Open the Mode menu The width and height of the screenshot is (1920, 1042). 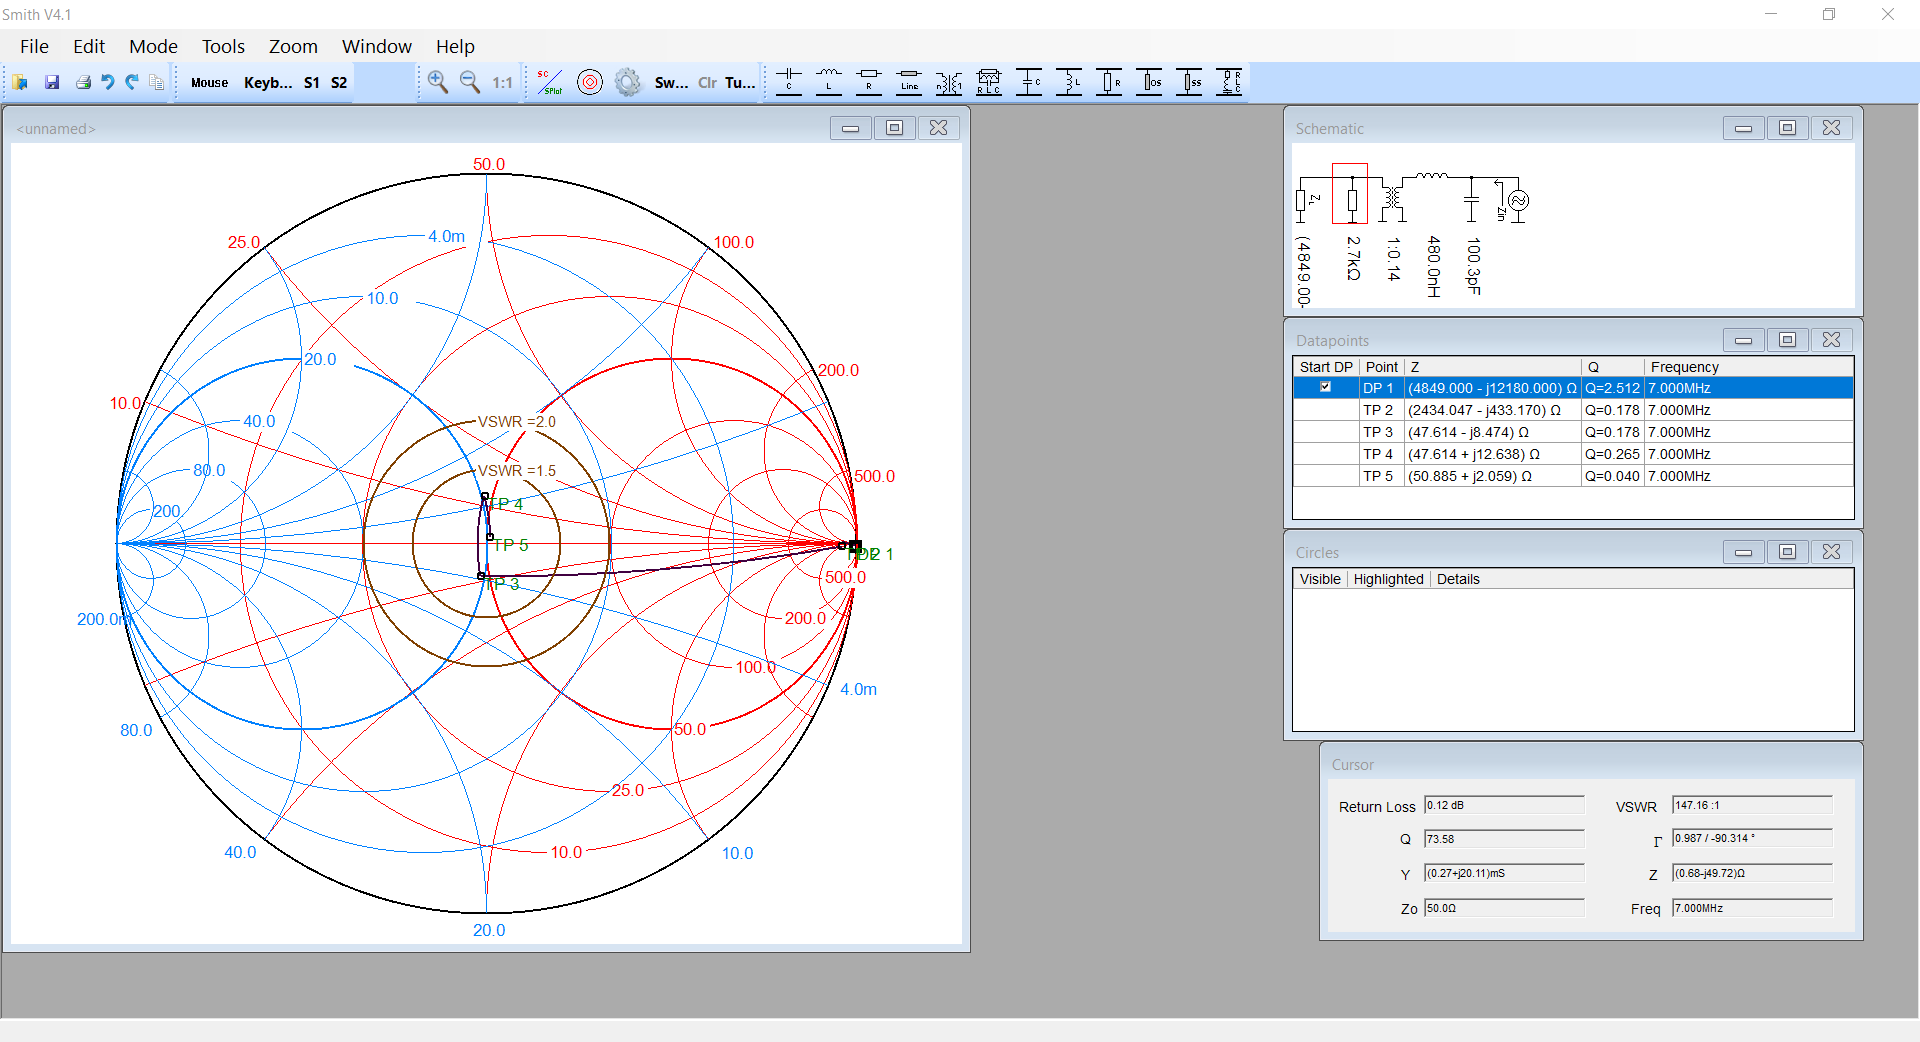tap(153, 46)
